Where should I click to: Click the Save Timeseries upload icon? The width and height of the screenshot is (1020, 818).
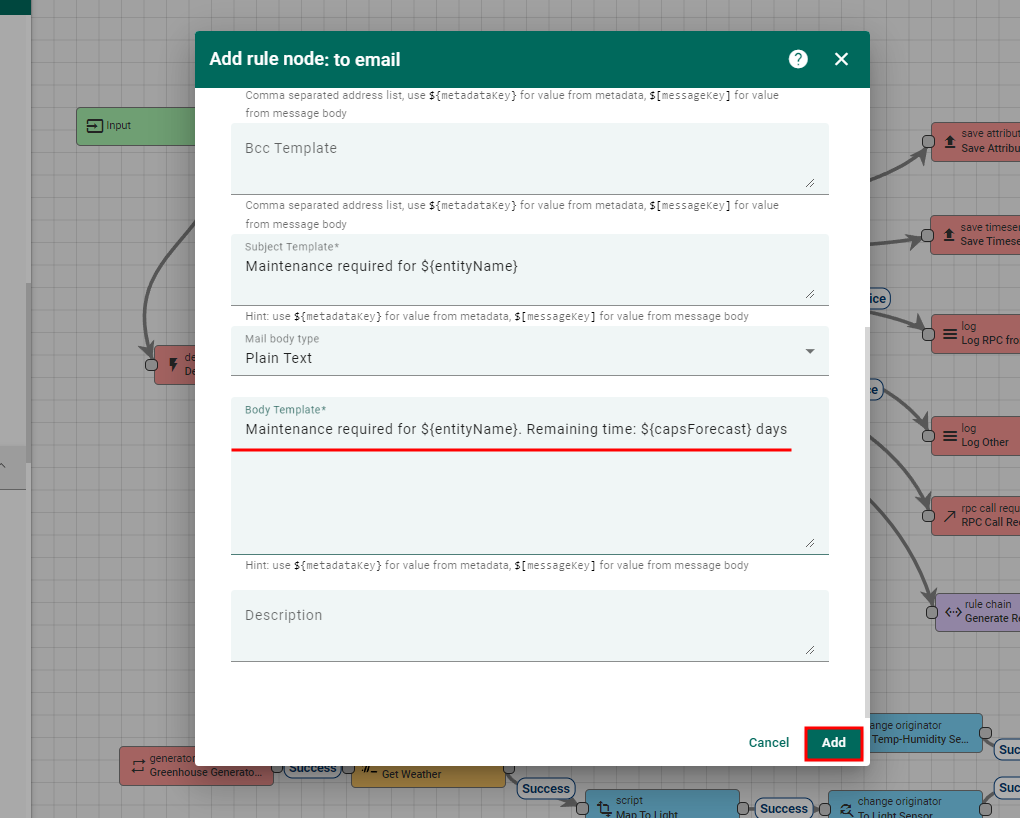[949, 234]
